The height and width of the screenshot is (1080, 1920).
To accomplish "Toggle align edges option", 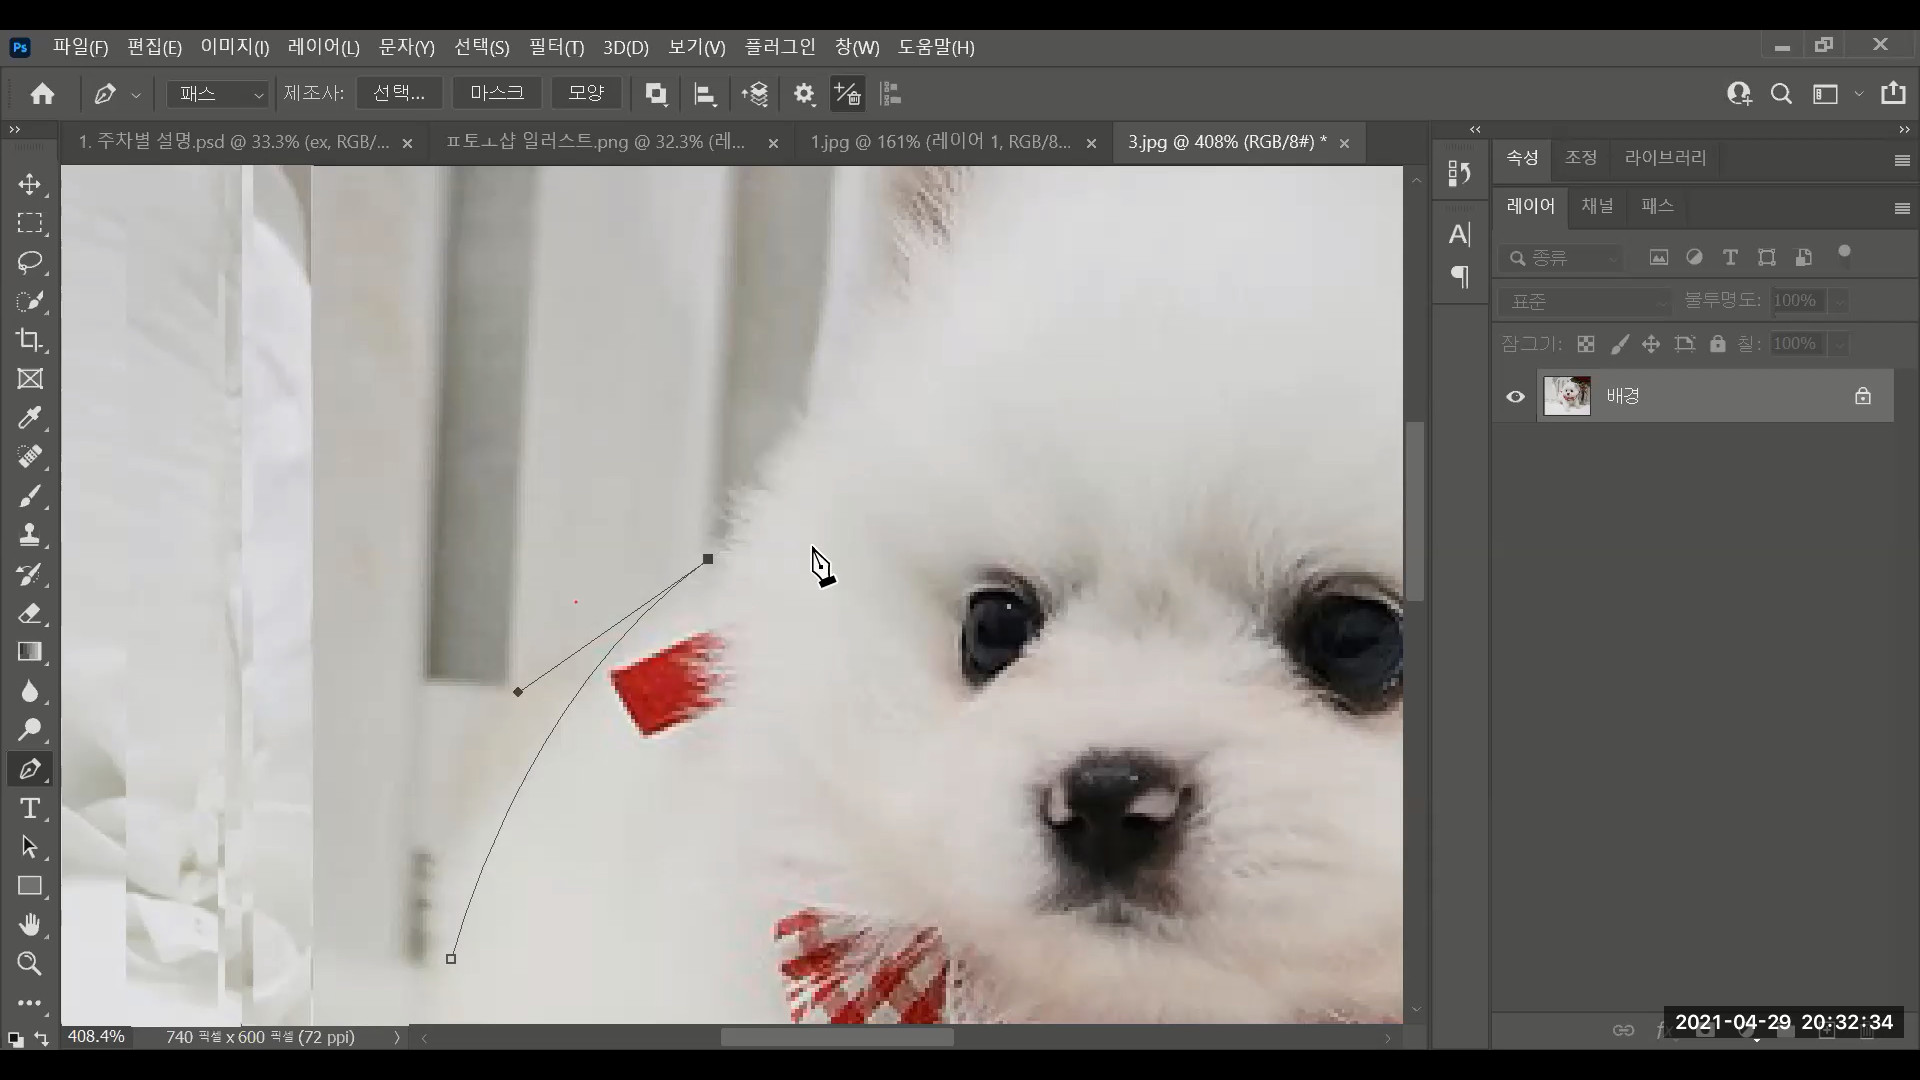I will (891, 94).
